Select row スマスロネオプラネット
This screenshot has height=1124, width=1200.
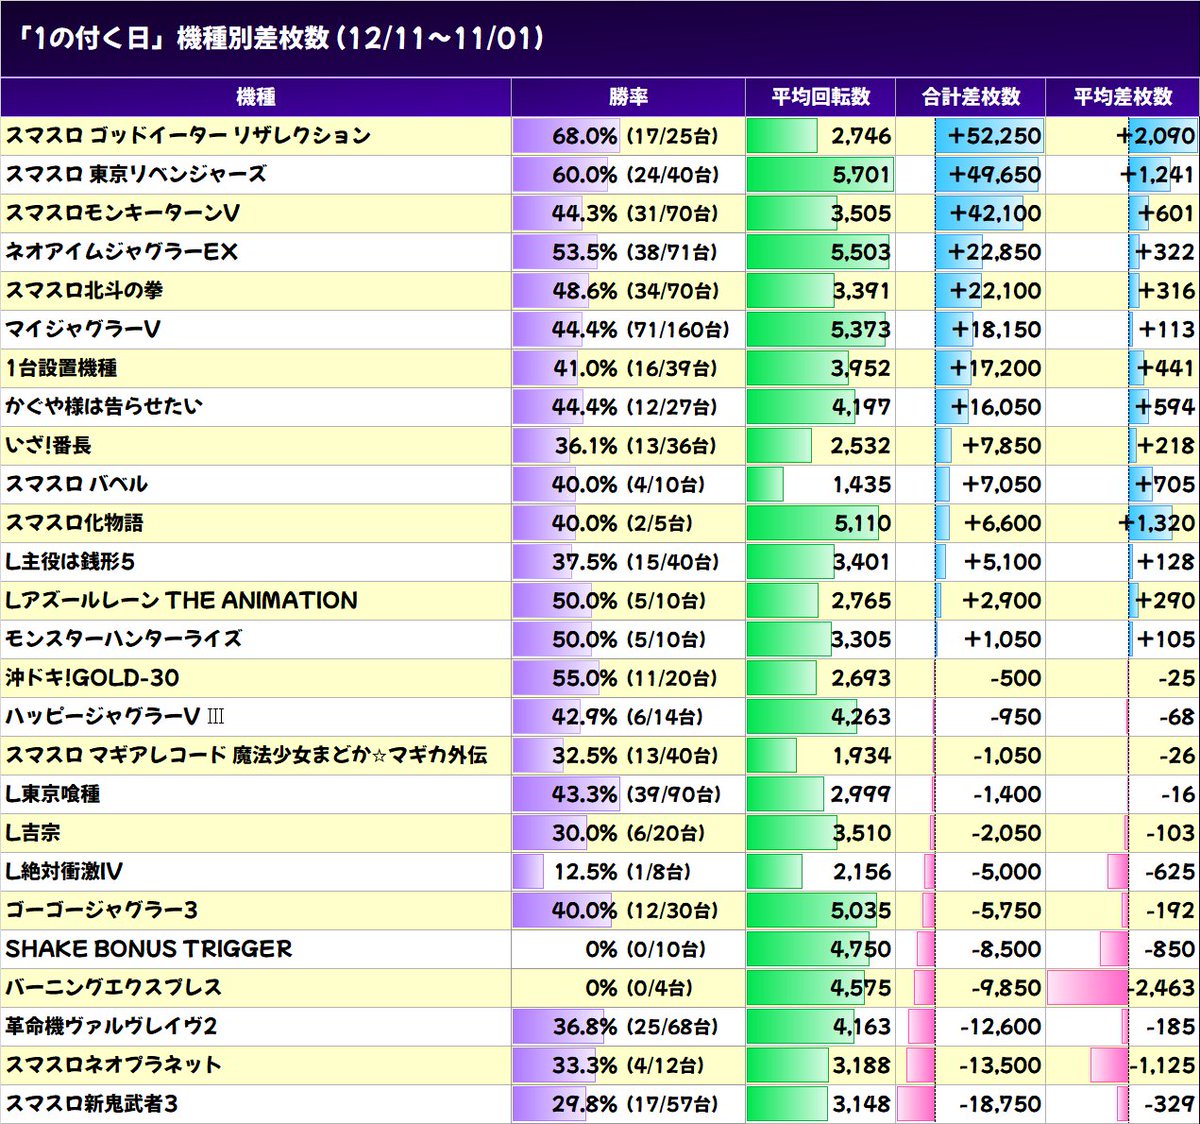click(600, 1066)
